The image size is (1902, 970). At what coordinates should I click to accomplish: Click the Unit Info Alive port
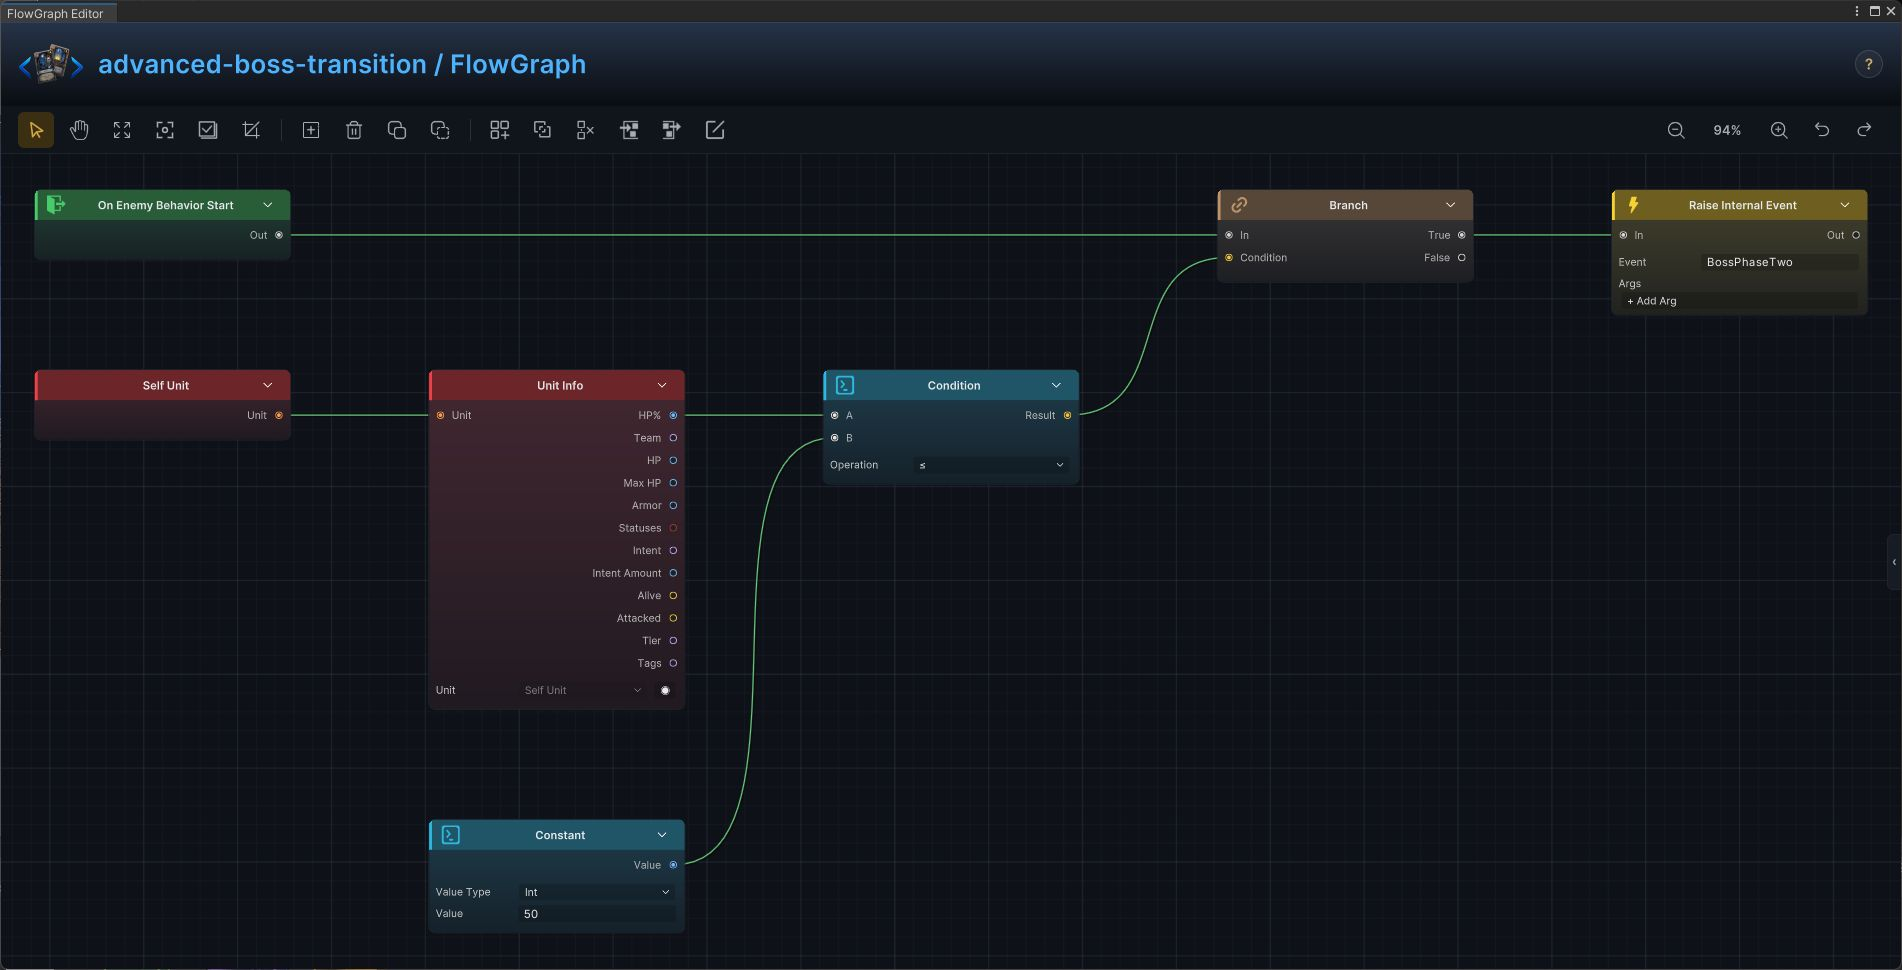click(673, 596)
